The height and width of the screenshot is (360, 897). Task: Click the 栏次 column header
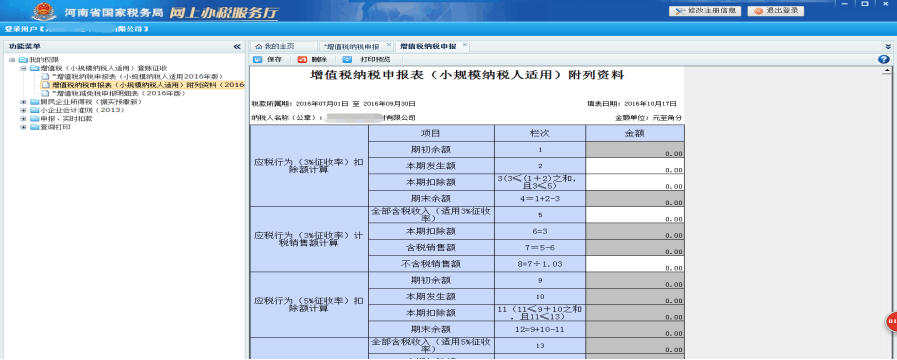[x=540, y=133]
